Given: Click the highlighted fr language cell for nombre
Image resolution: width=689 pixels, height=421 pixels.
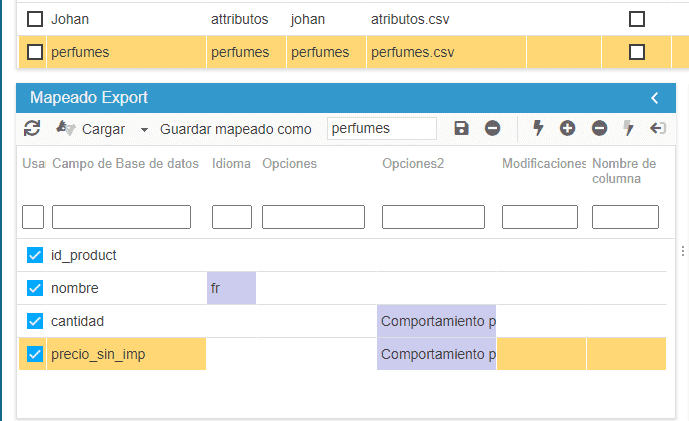Looking at the screenshot, I should tap(231, 288).
